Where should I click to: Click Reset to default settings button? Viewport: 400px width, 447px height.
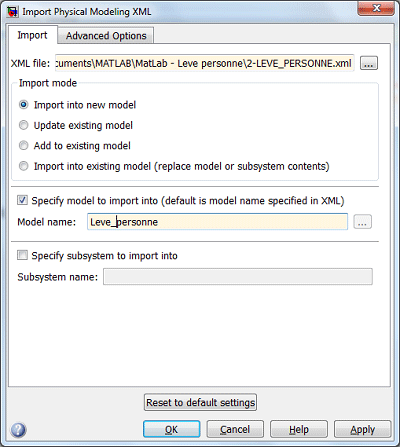coord(200,402)
